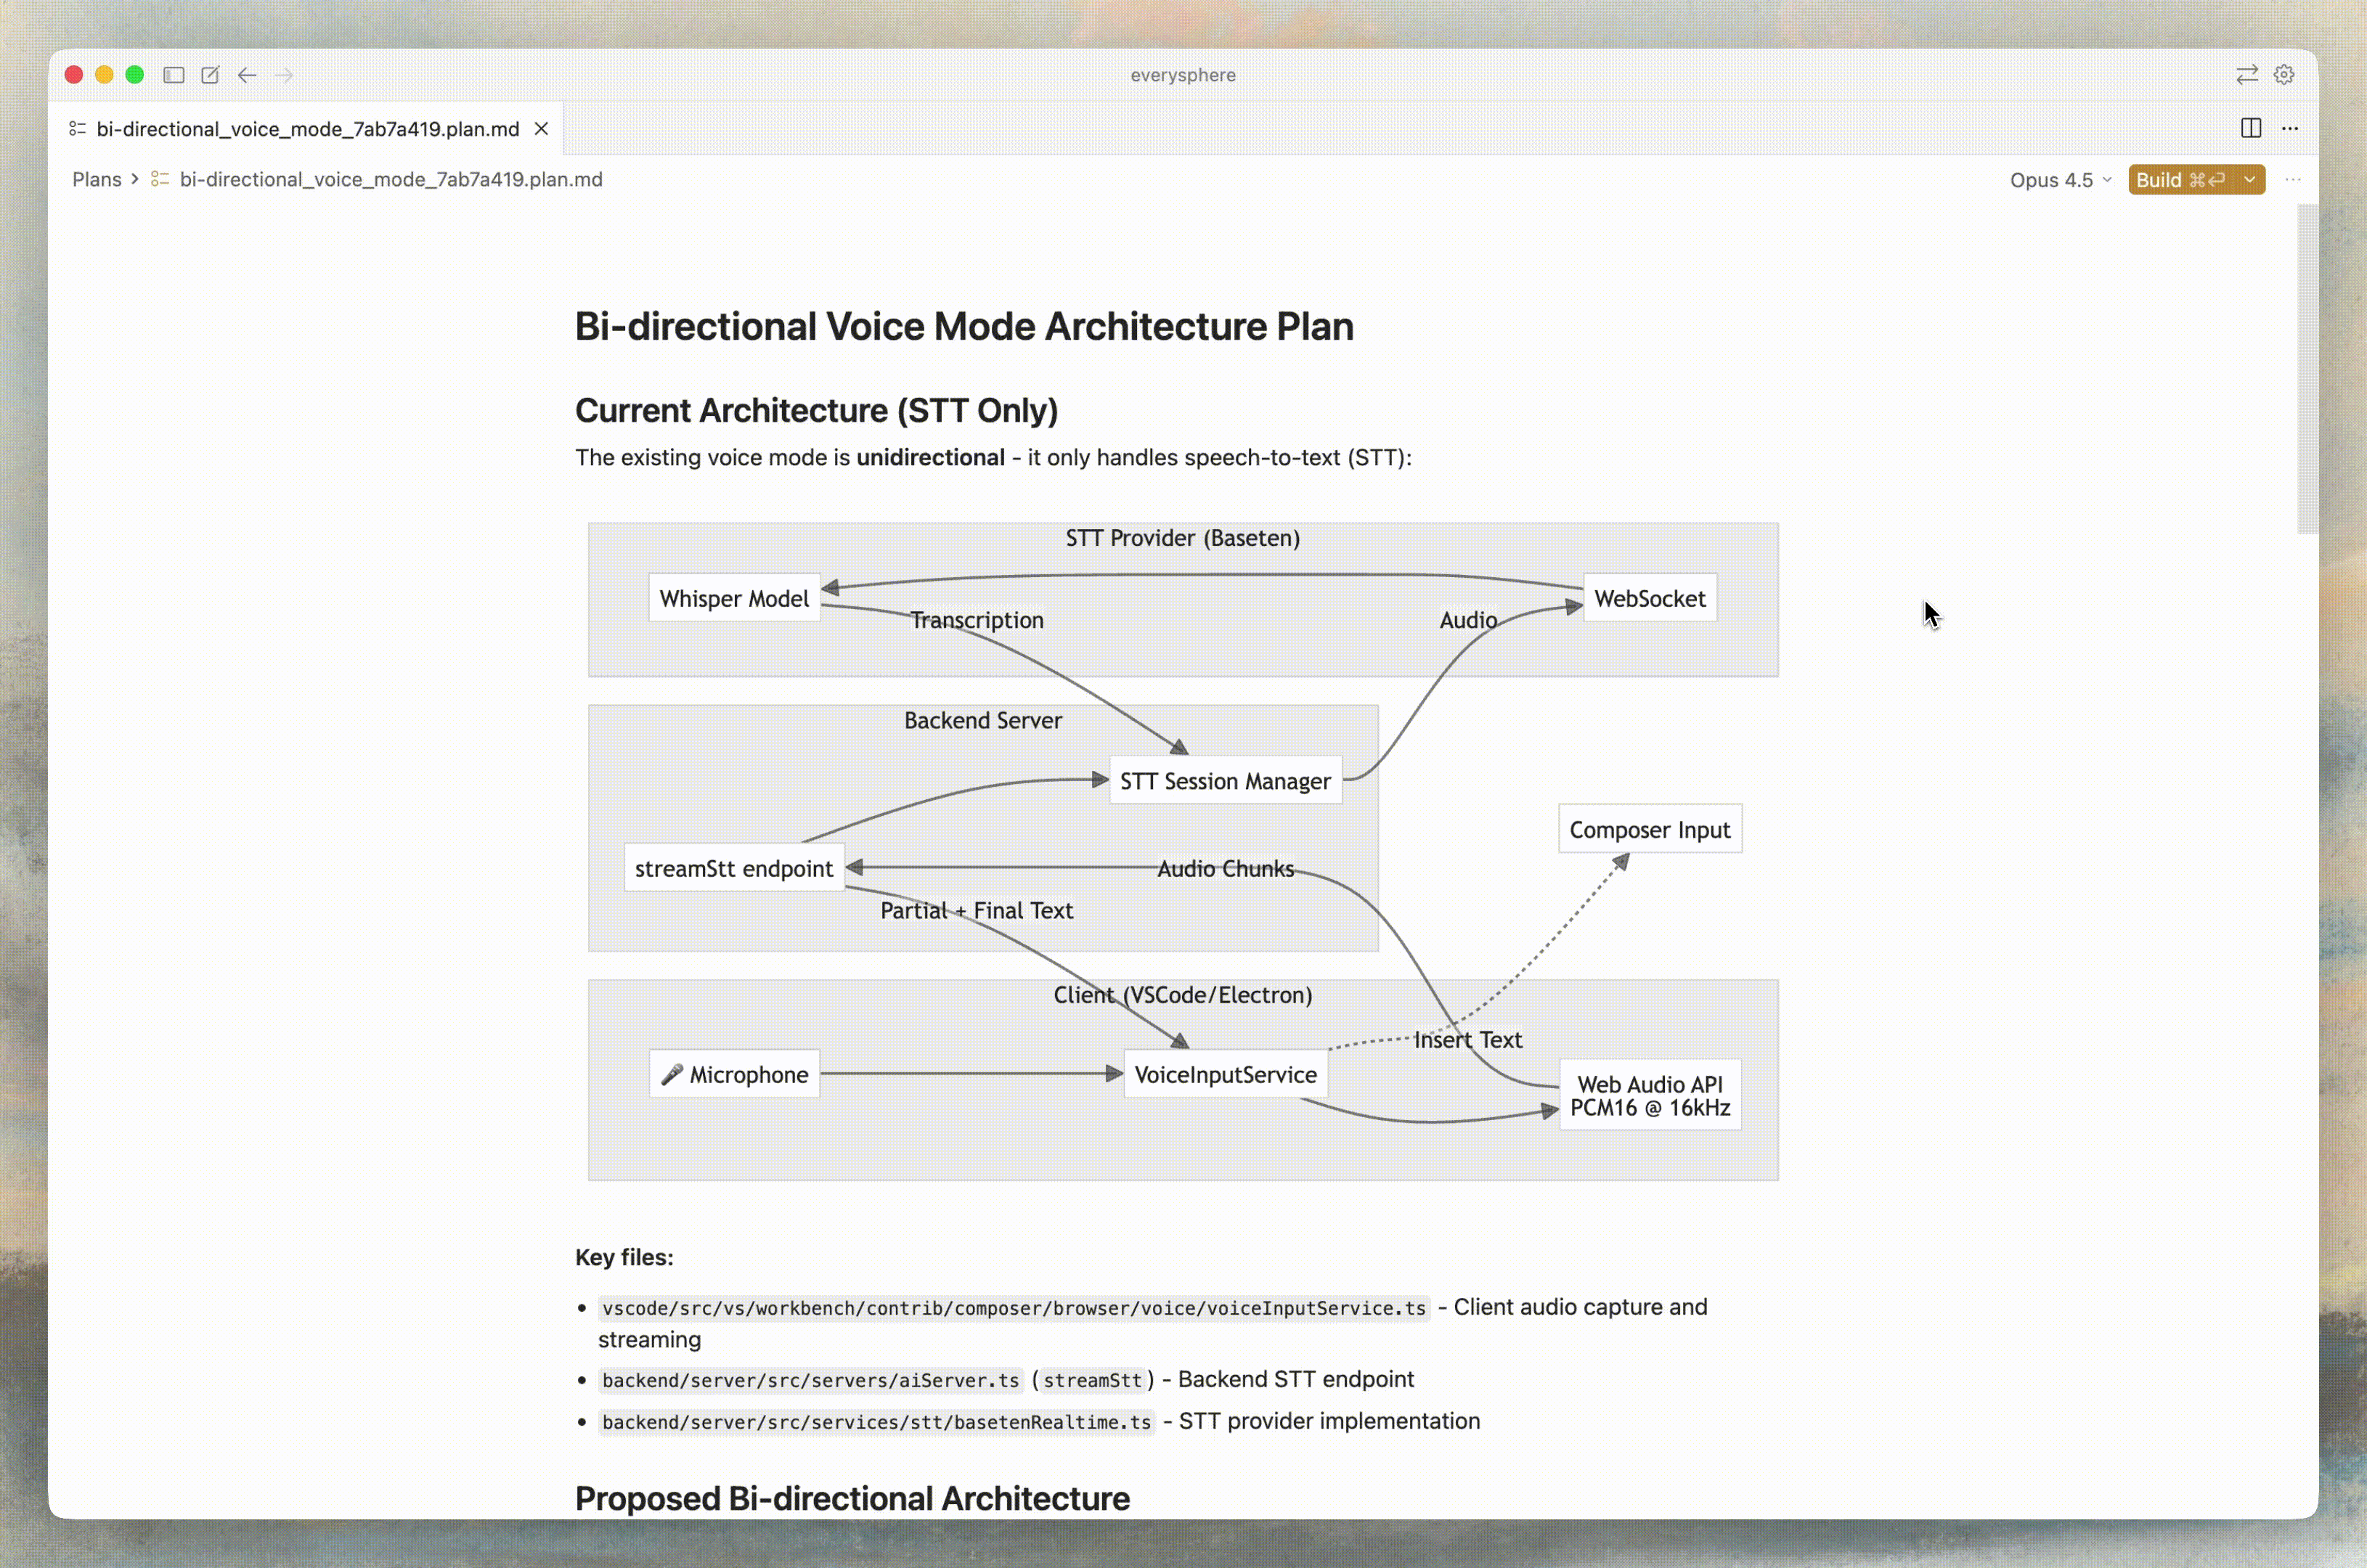Image resolution: width=2367 pixels, height=1568 pixels.
Task: Open the breadcrumb bar ellipsis menu
Action: [x=2293, y=180]
